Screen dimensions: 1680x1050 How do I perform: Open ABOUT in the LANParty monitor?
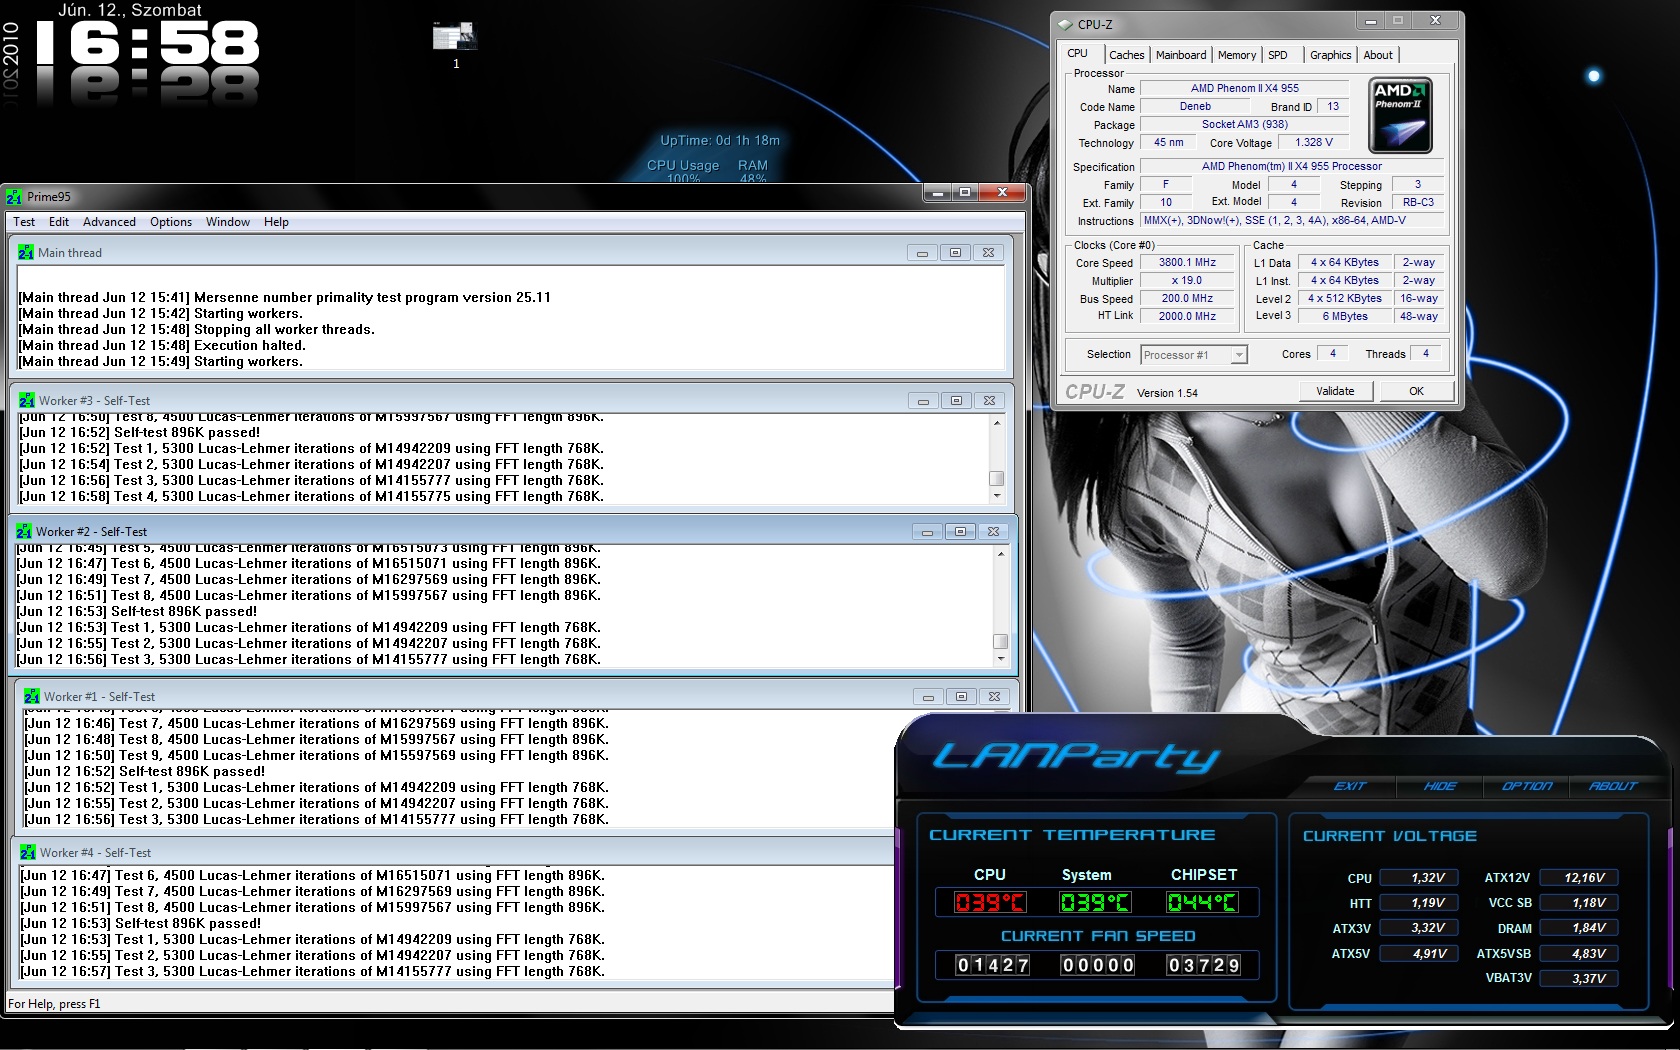coord(1613,786)
